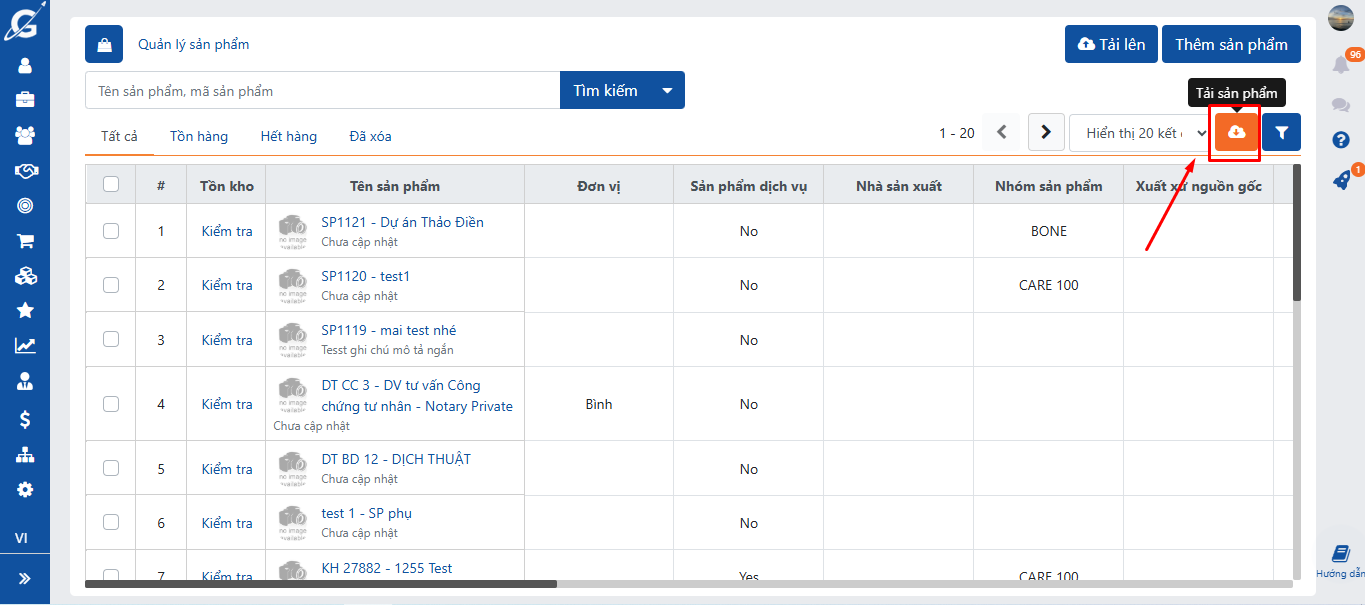1365x605 pixels.
Task: Click the rocket icon on right panel
Action: pyautogui.click(x=1341, y=180)
